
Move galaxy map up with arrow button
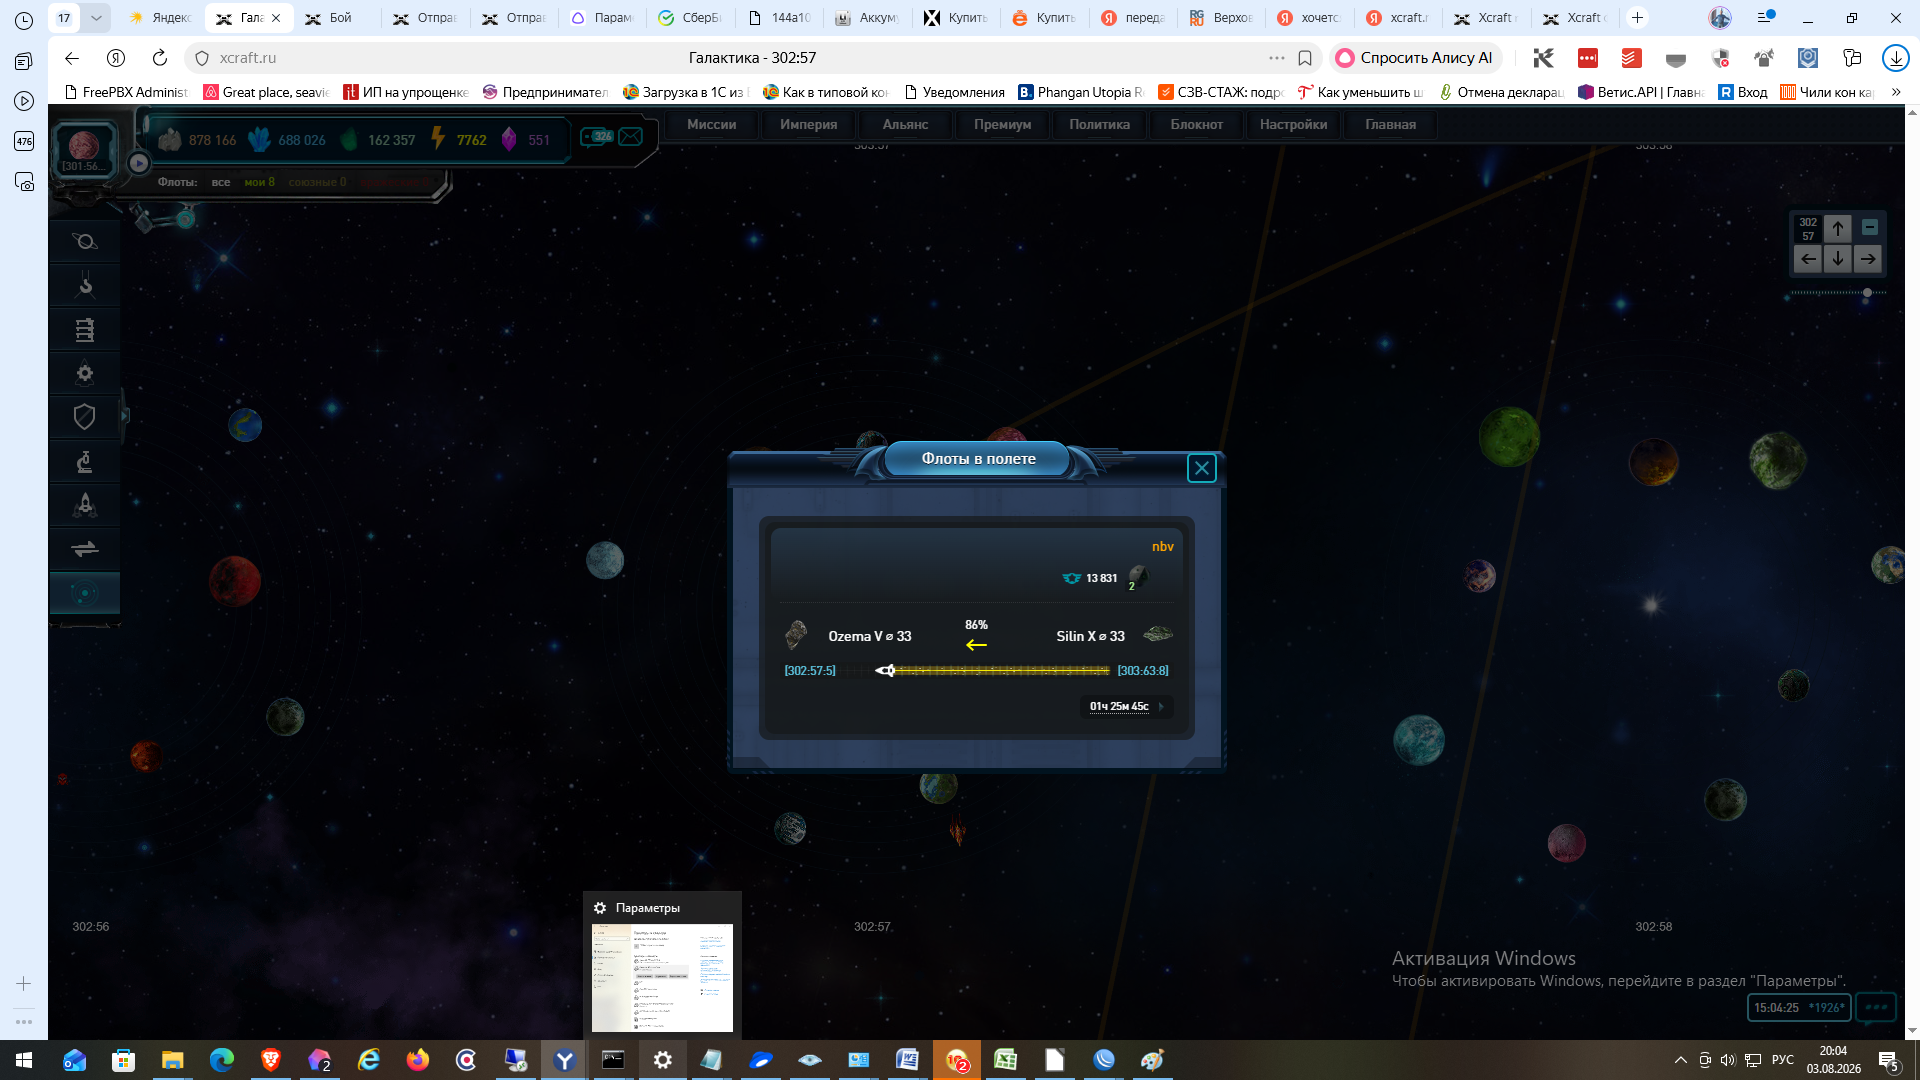[x=1838, y=229]
